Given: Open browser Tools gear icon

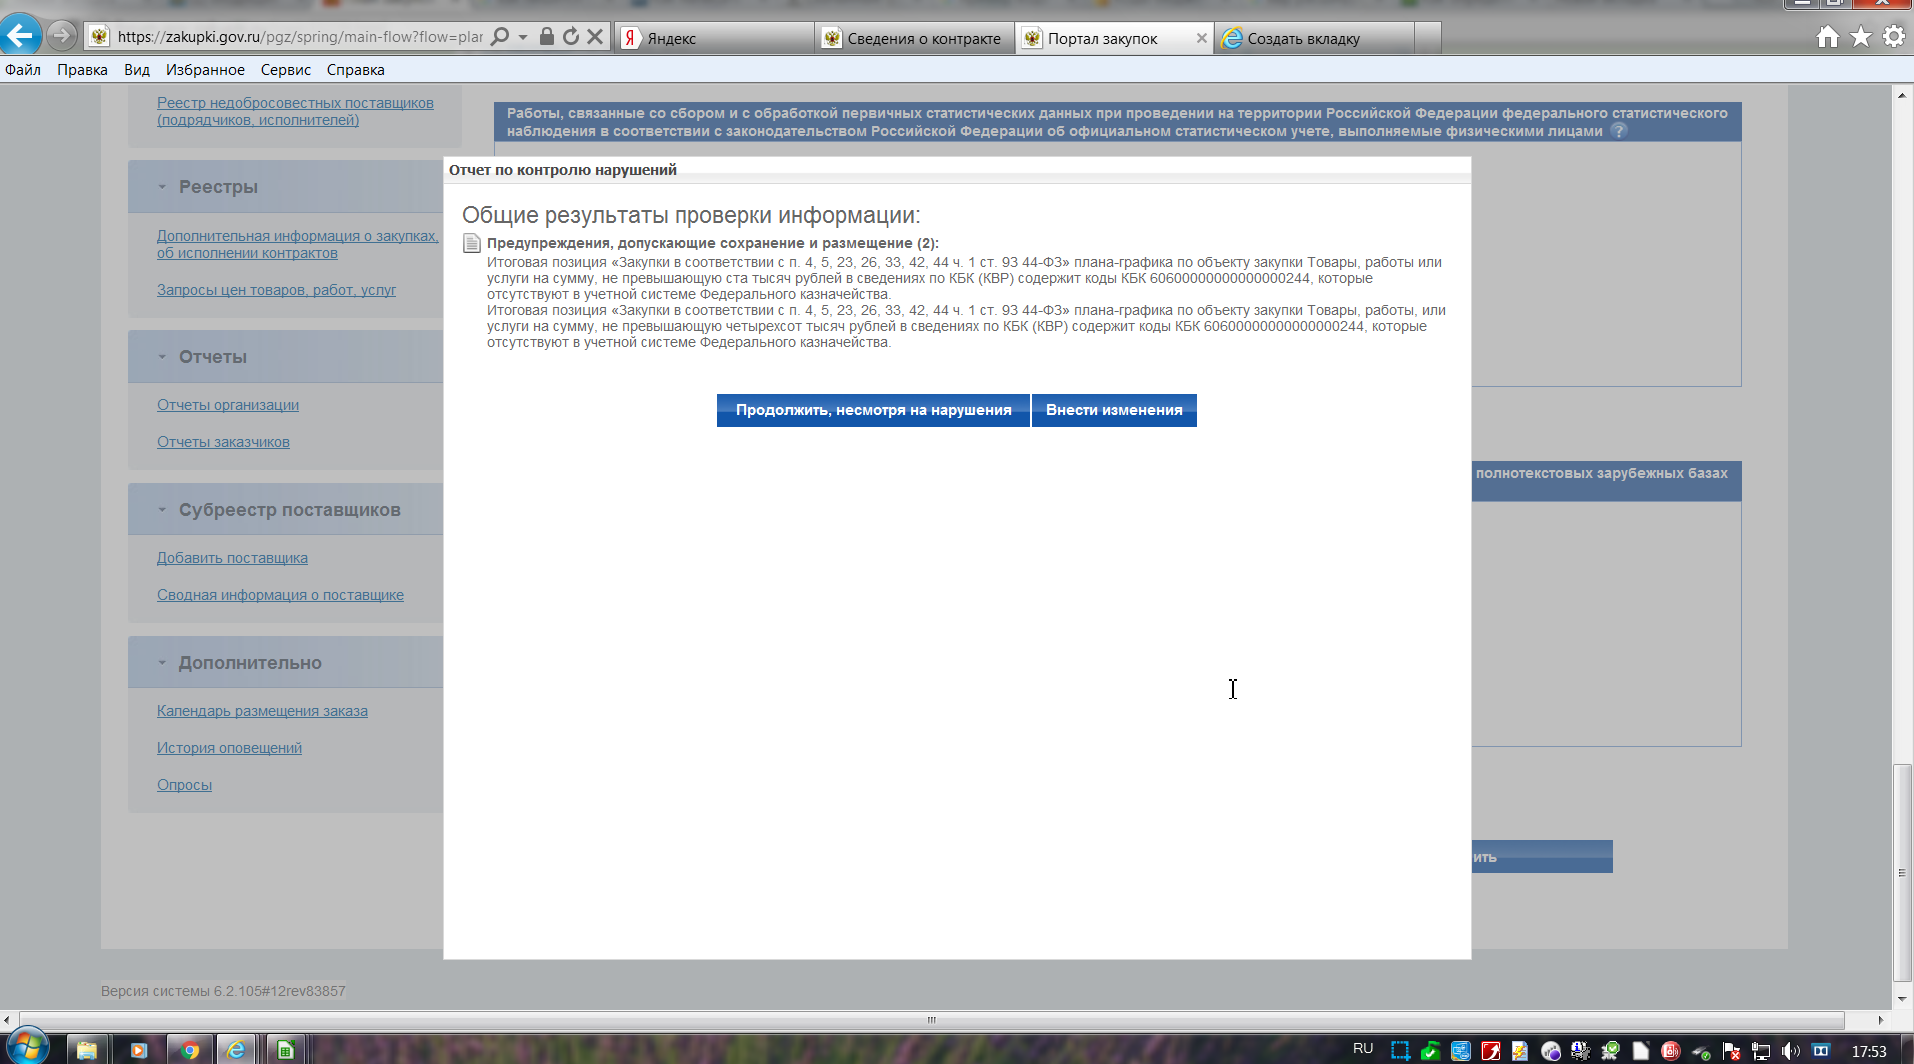Looking at the screenshot, I should pyautogui.click(x=1893, y=37).
